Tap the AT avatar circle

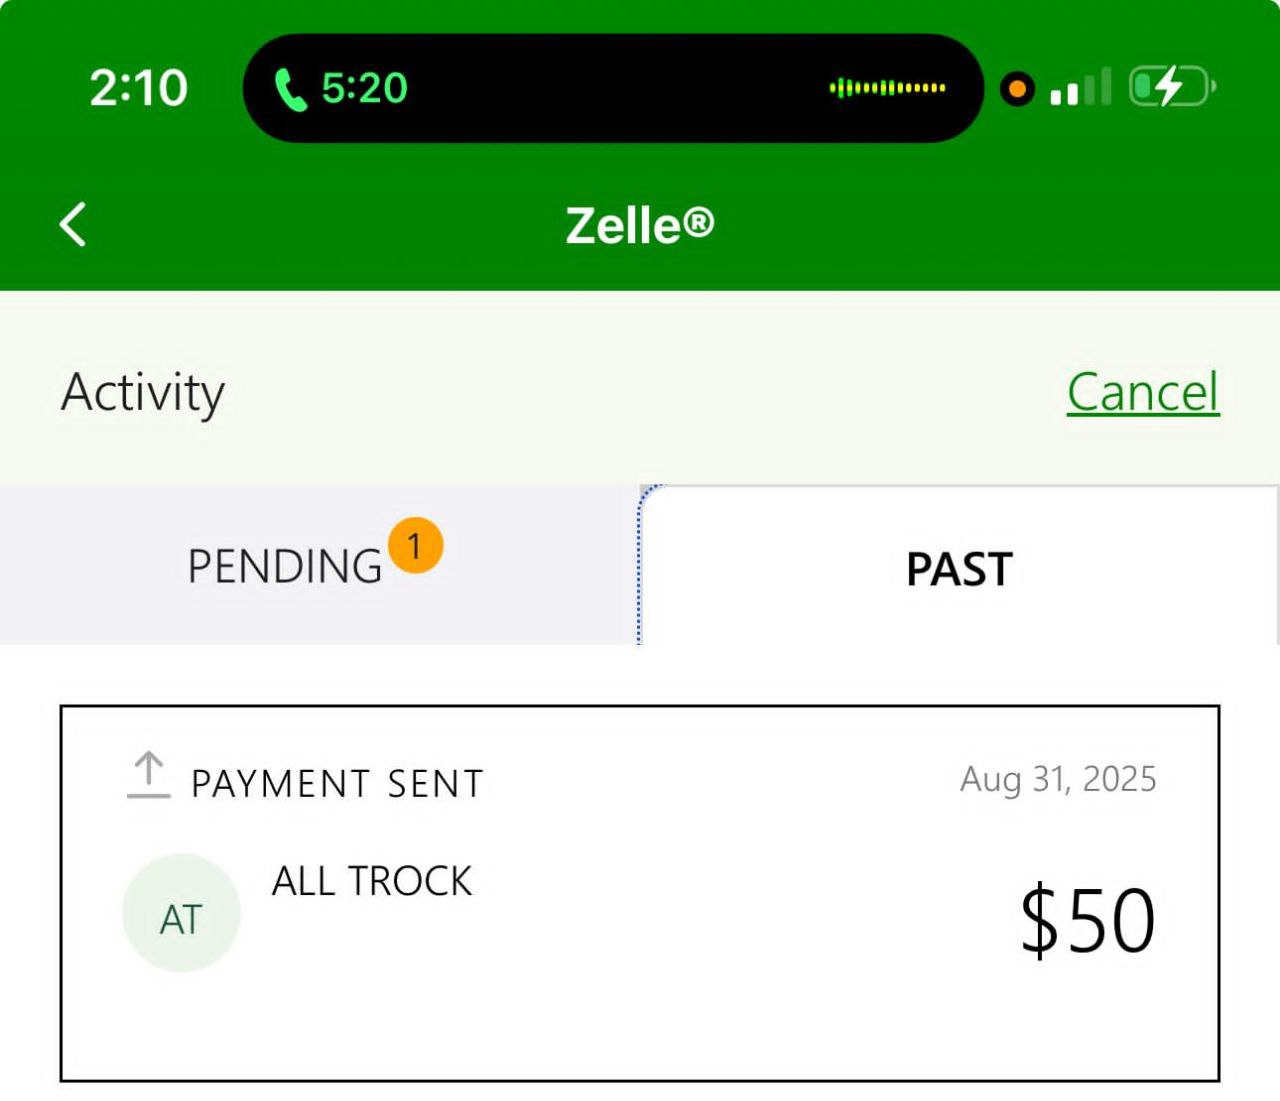pos(181,913)
